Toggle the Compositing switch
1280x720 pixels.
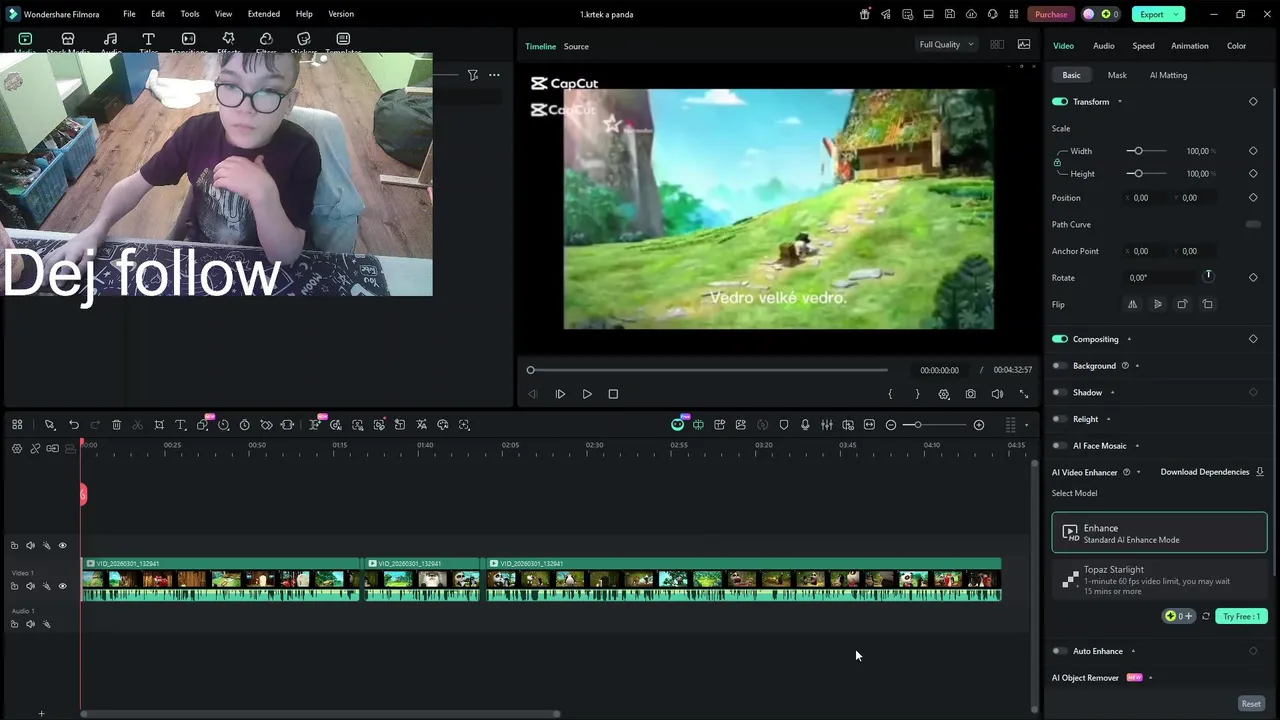(x=1060, y=339)
